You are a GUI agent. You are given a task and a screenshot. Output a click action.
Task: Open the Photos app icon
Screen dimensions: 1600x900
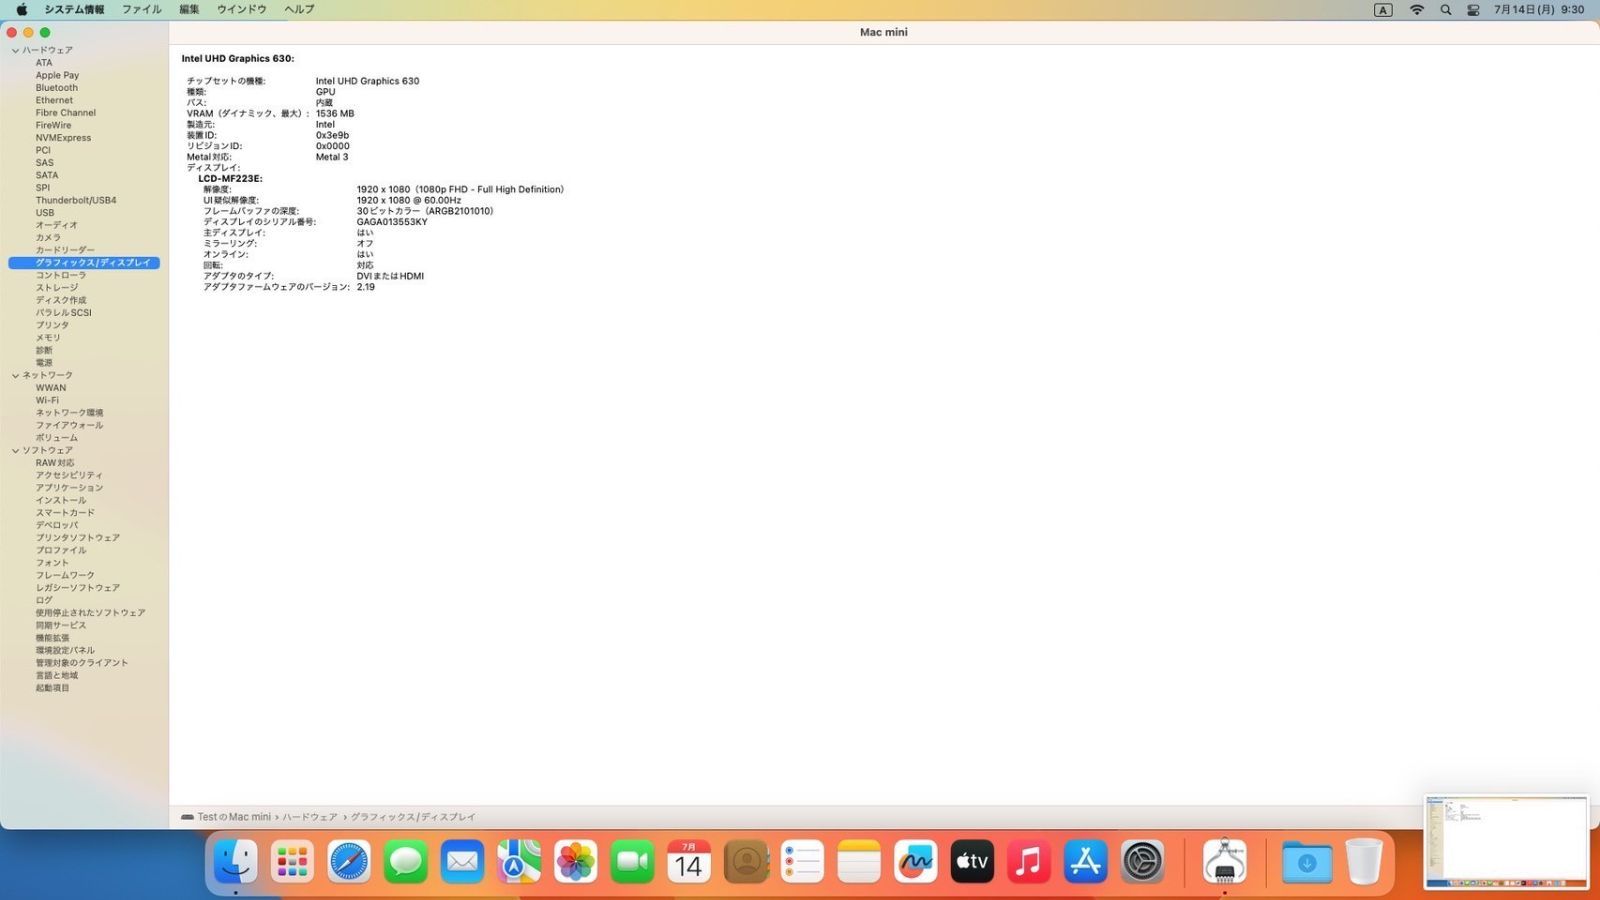pos(576,861)
